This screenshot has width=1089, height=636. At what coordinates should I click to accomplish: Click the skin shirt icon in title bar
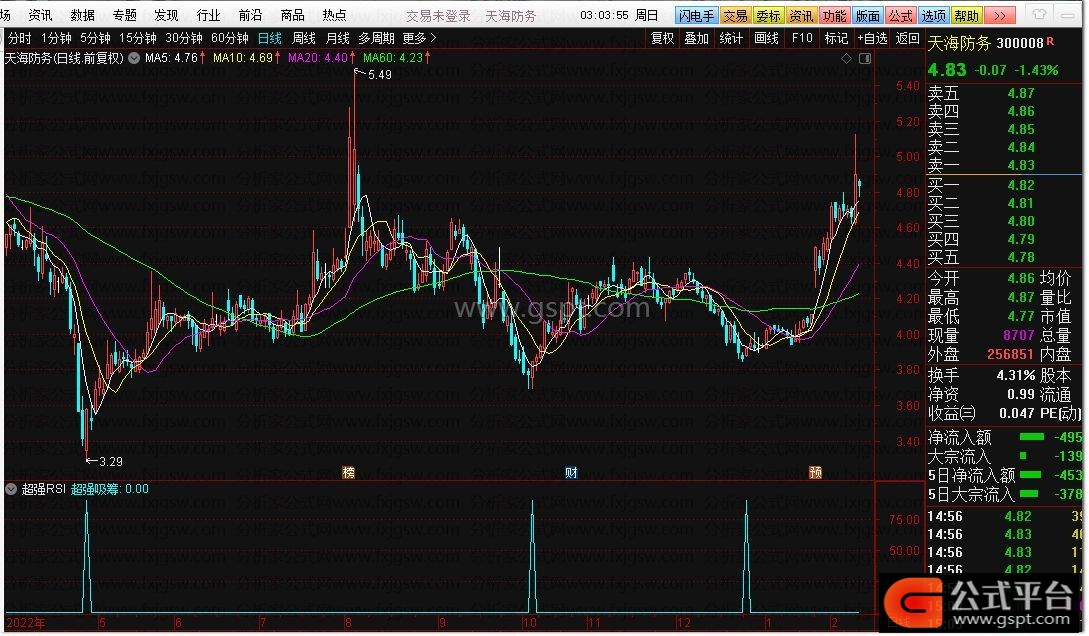(x=1039, y=15)
